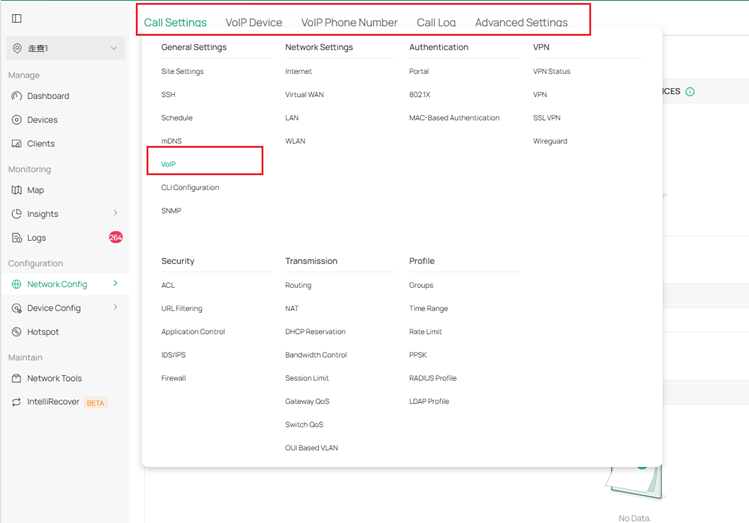
Task: Click the Devices icon in the sidebar
Action: (x=17, y=120)
